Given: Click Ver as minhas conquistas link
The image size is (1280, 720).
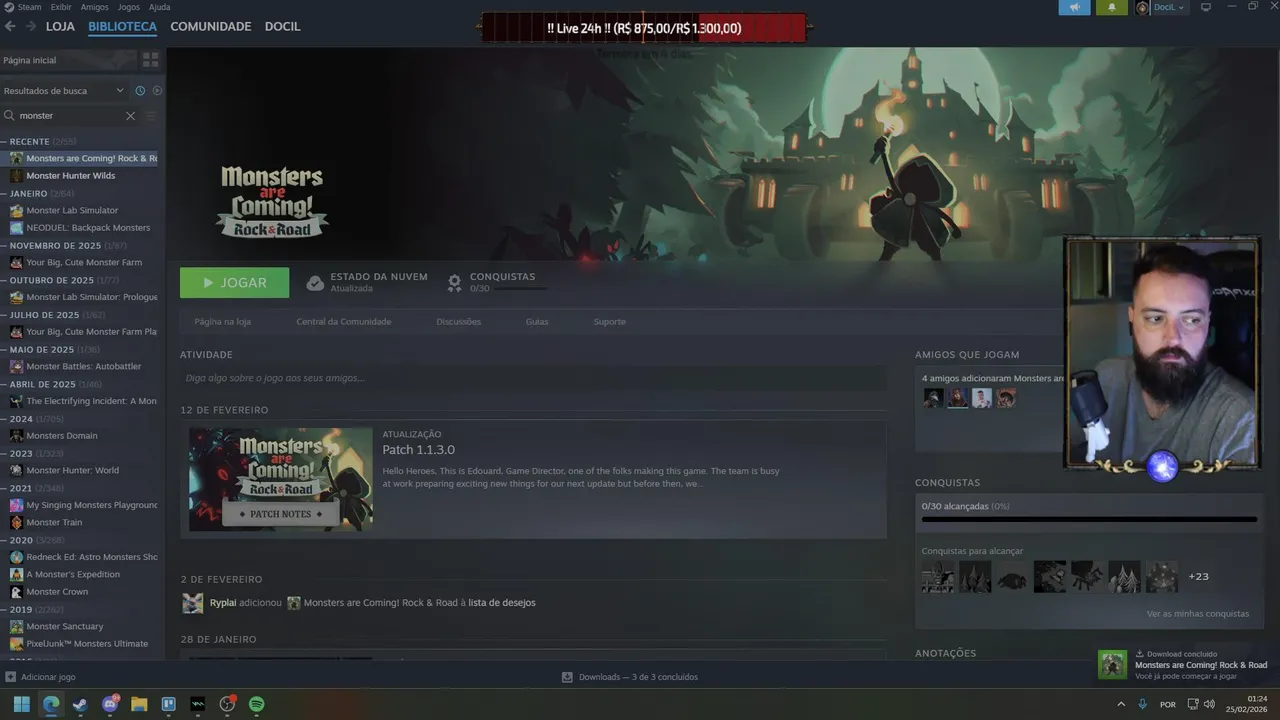Looking at the screenshot, I should pos(1198,614).
